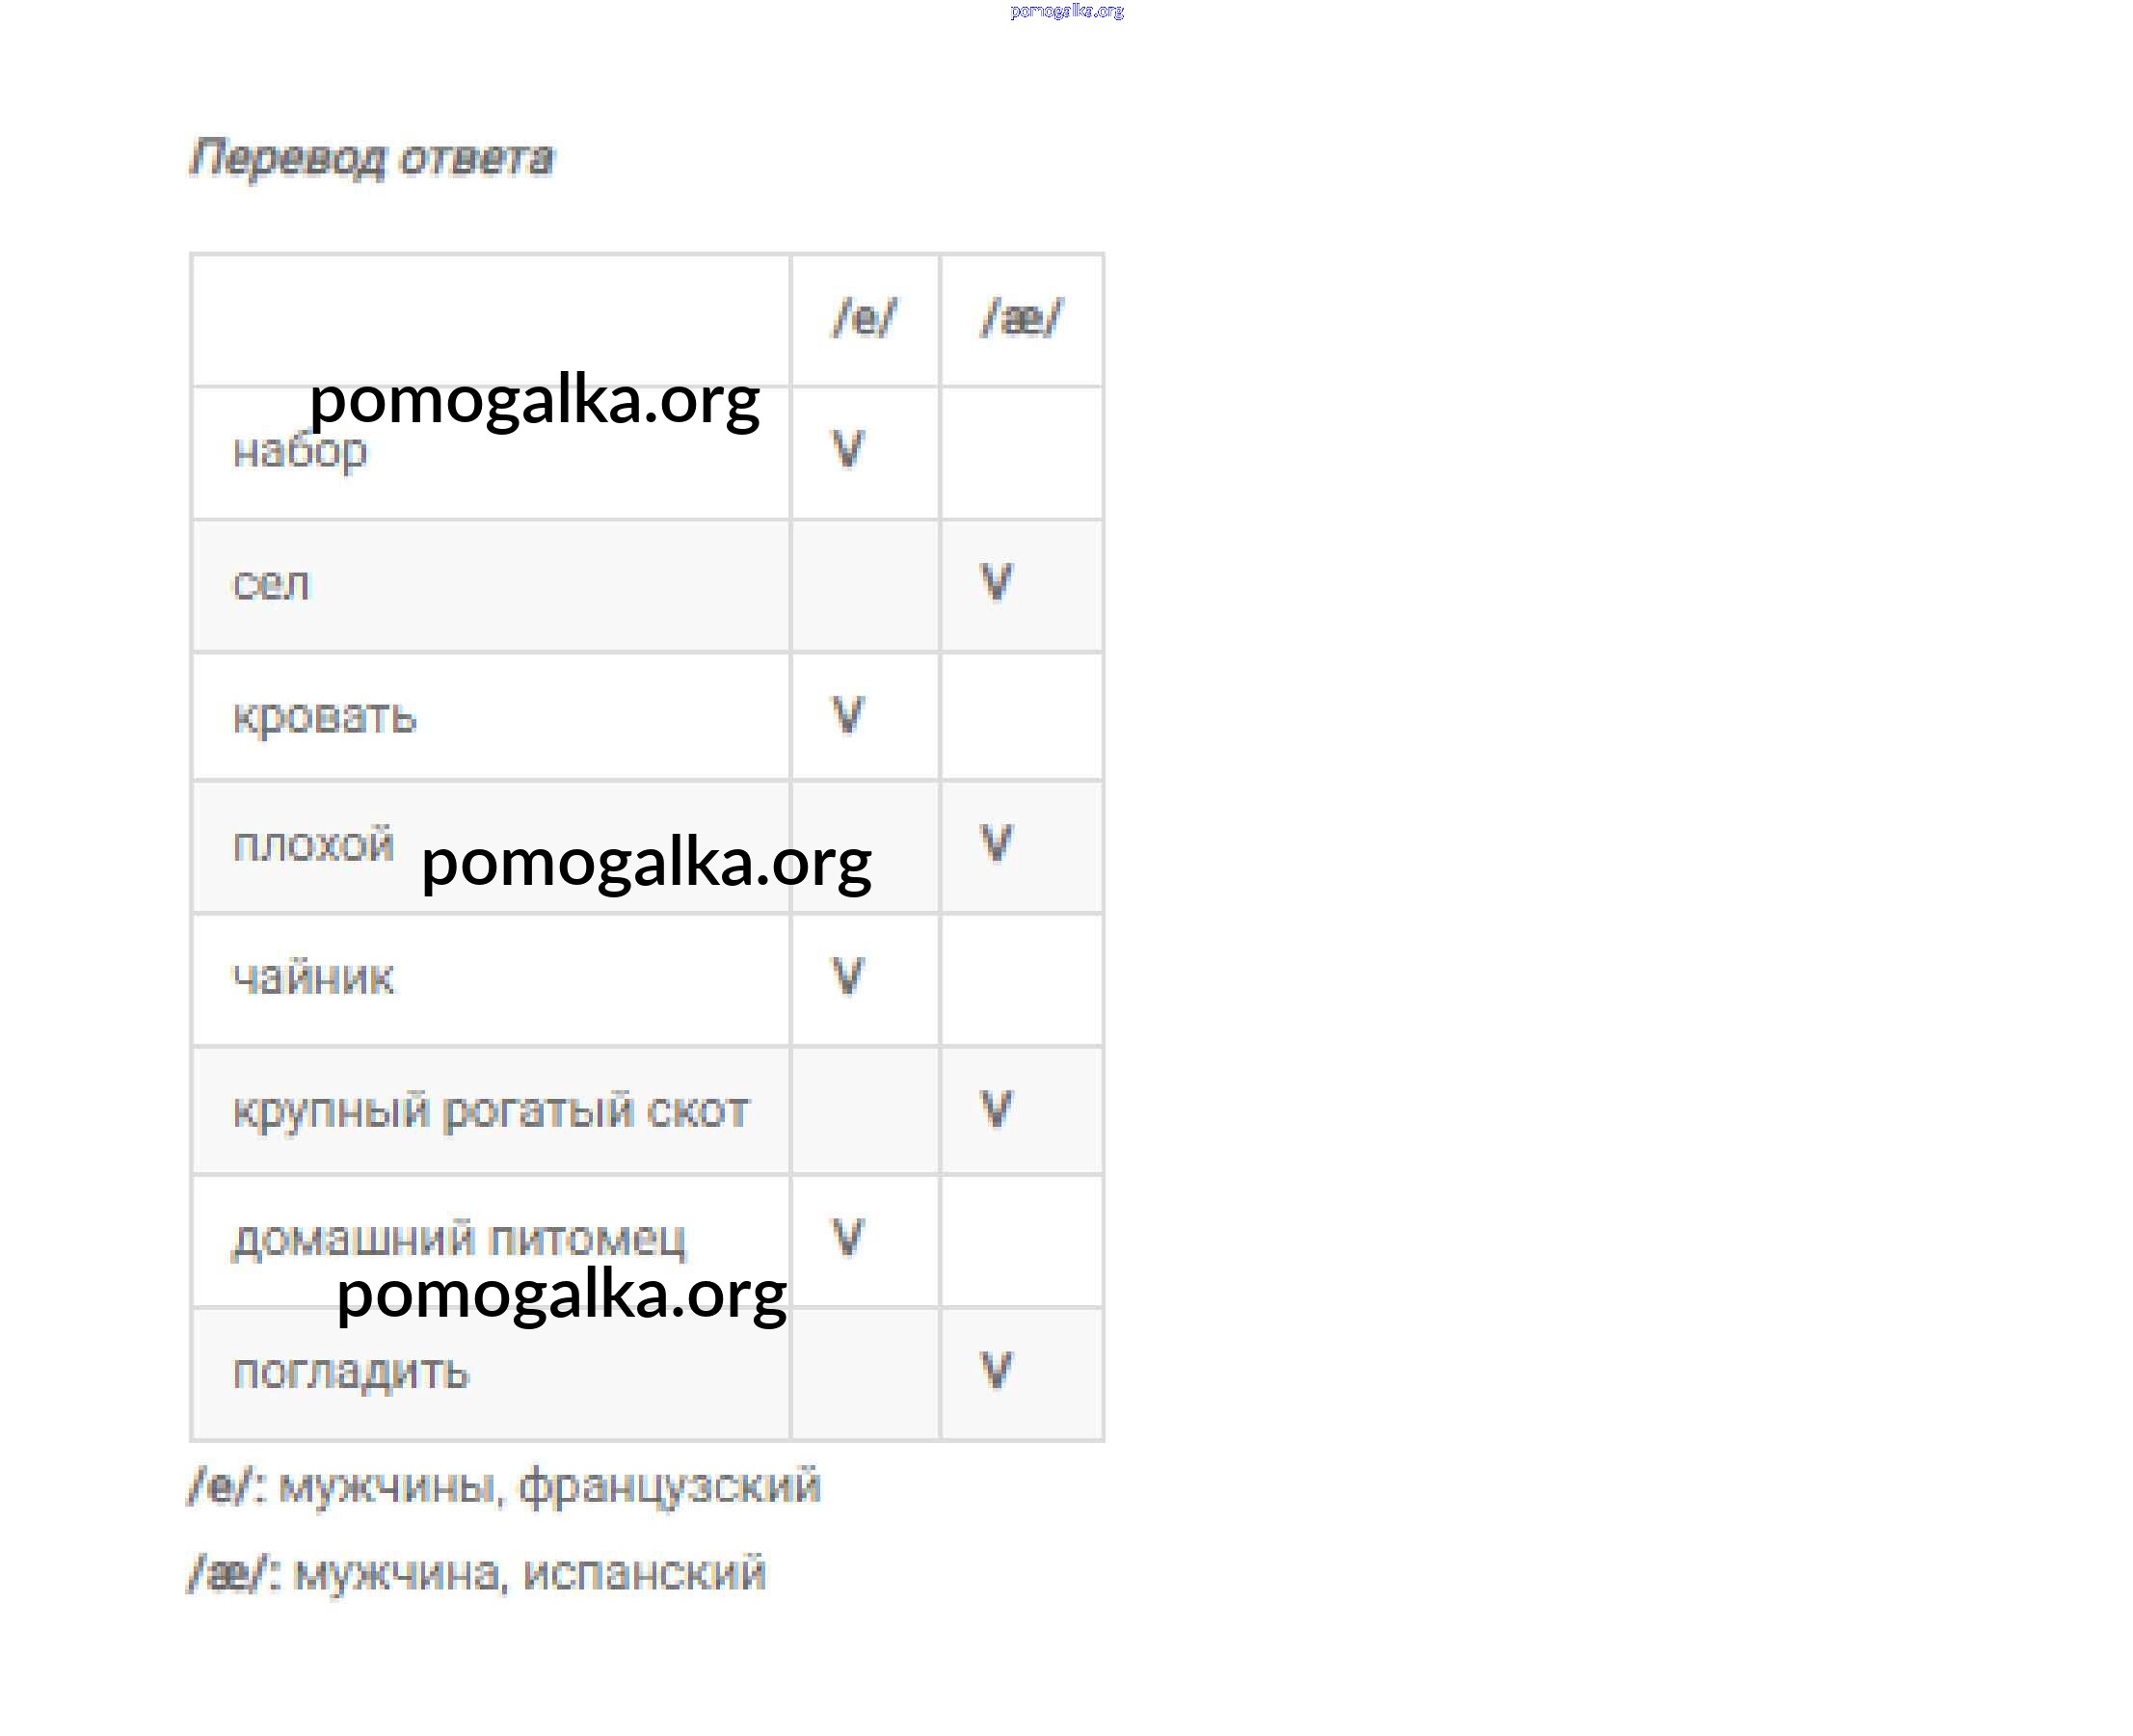Click the small pomogalka.org link at top
The height and width of the screenshot is (1736, 2133).
(x=1066, y=12)
